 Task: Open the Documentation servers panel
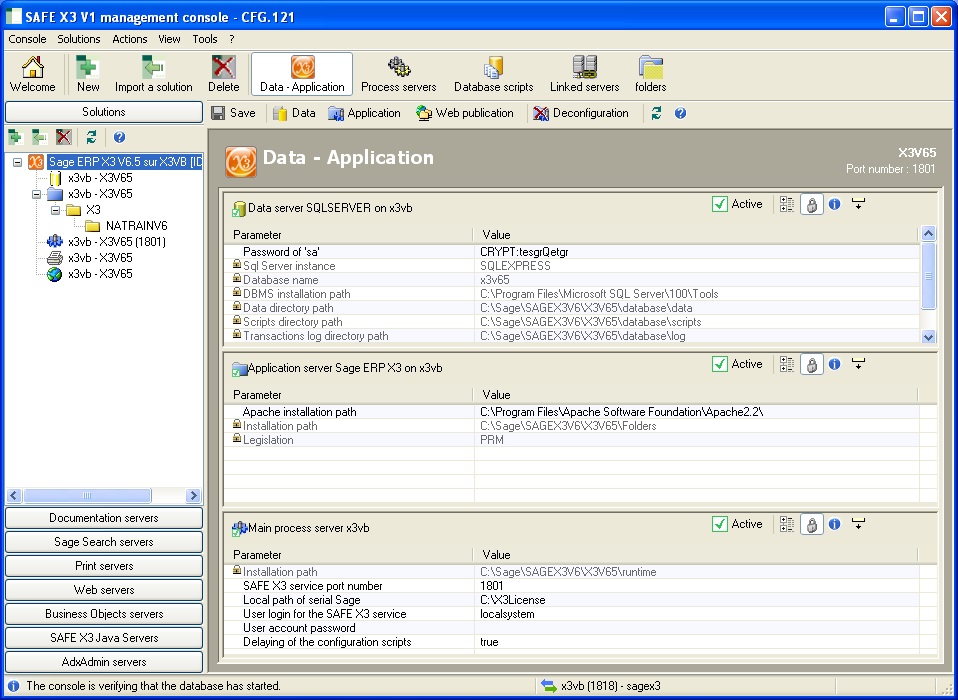coord(104,518)
